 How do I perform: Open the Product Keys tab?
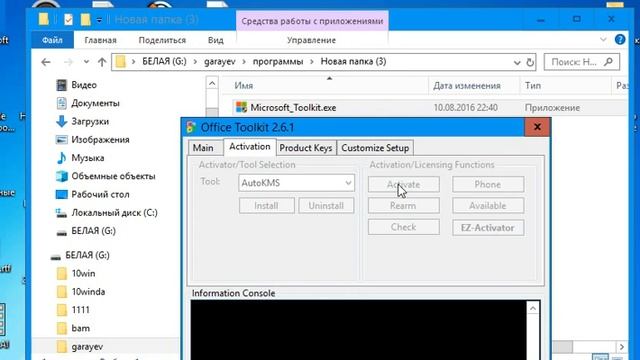pos(306,148)
